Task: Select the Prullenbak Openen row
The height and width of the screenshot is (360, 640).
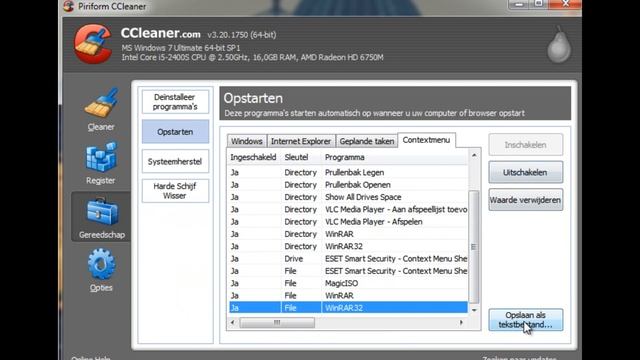Action: pos(348,185)
